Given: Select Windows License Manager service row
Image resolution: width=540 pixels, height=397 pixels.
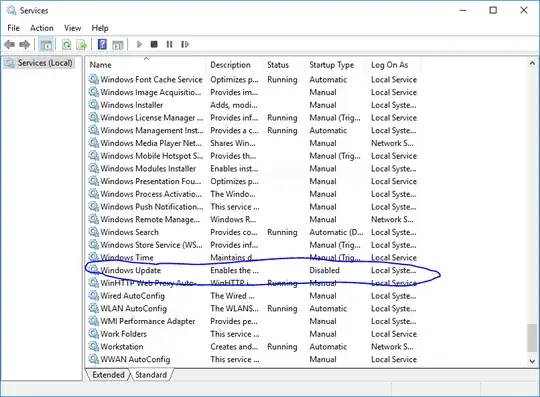Looking at the screenshot, I should 253,117.
